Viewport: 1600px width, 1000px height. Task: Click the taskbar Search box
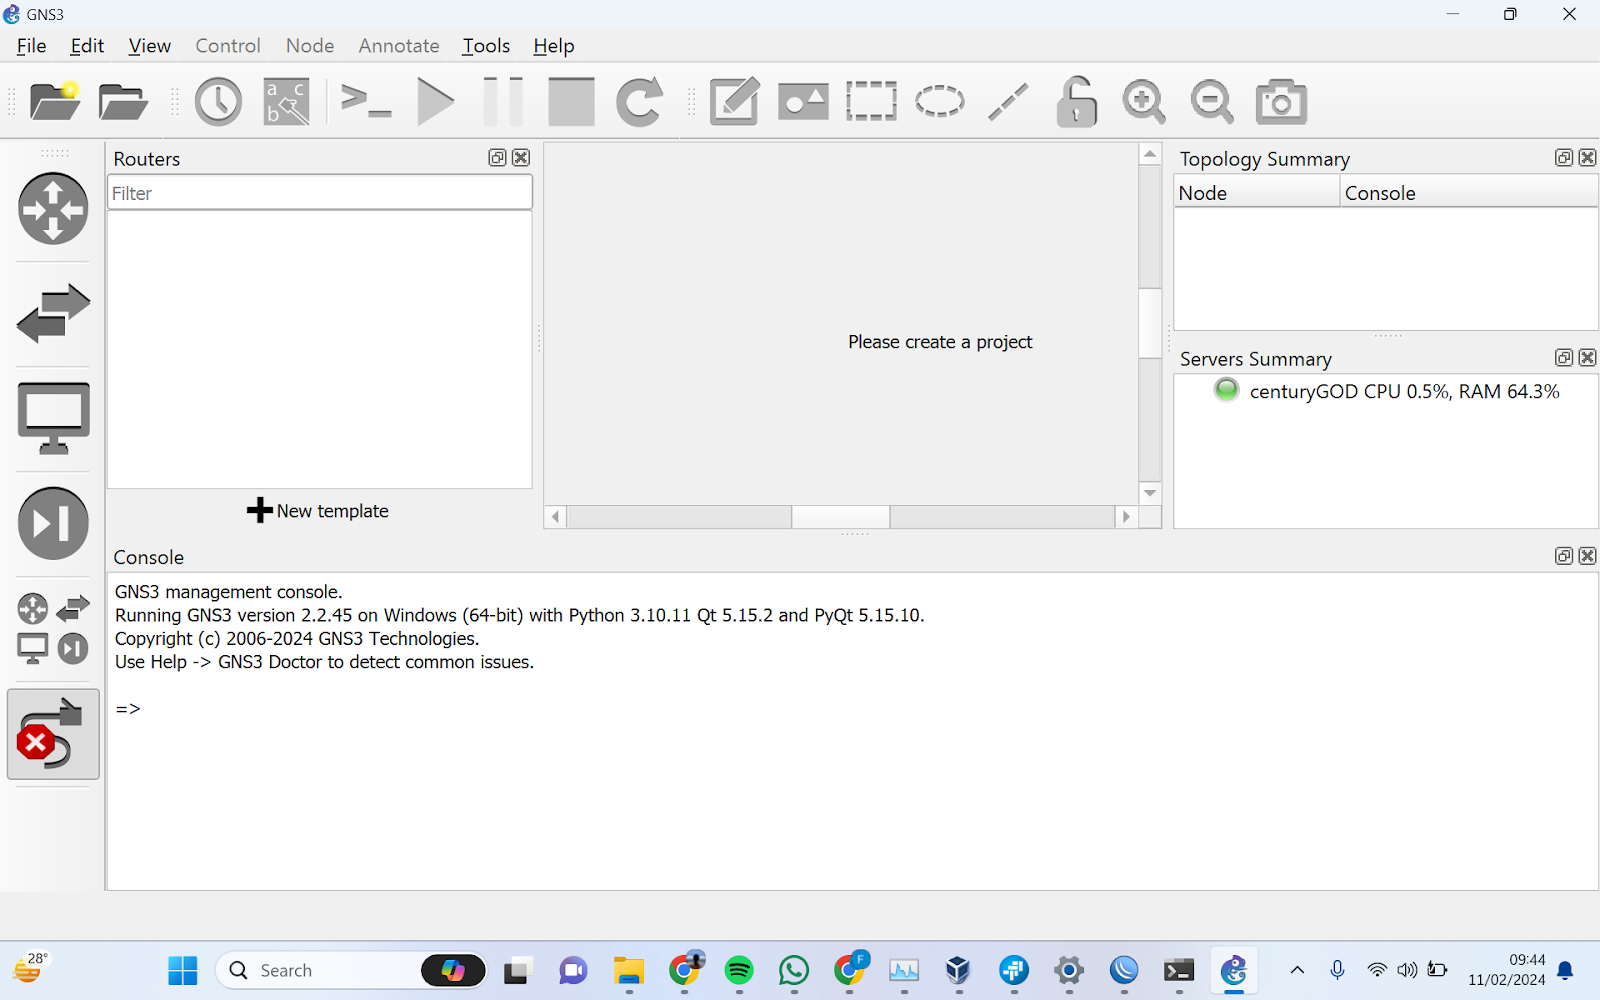click(x=351, y=970)
